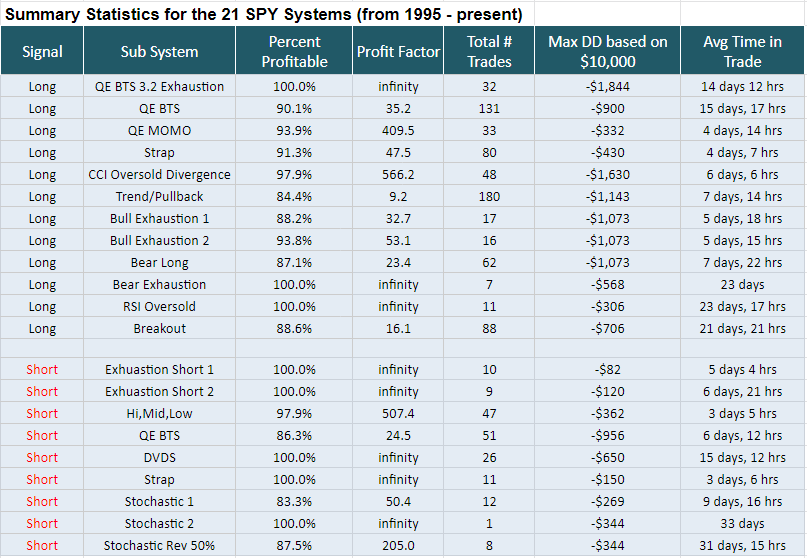Click the 180 total trades cell
The width and height of the screenshot is (807, 558).
coord(489,196)
